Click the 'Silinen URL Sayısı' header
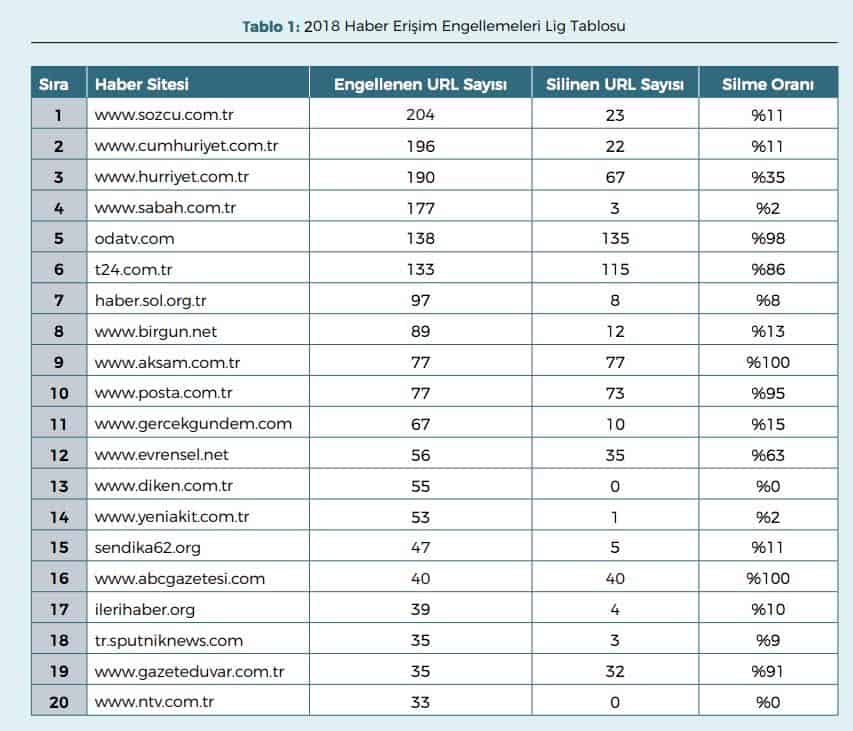 click(614, 85)
